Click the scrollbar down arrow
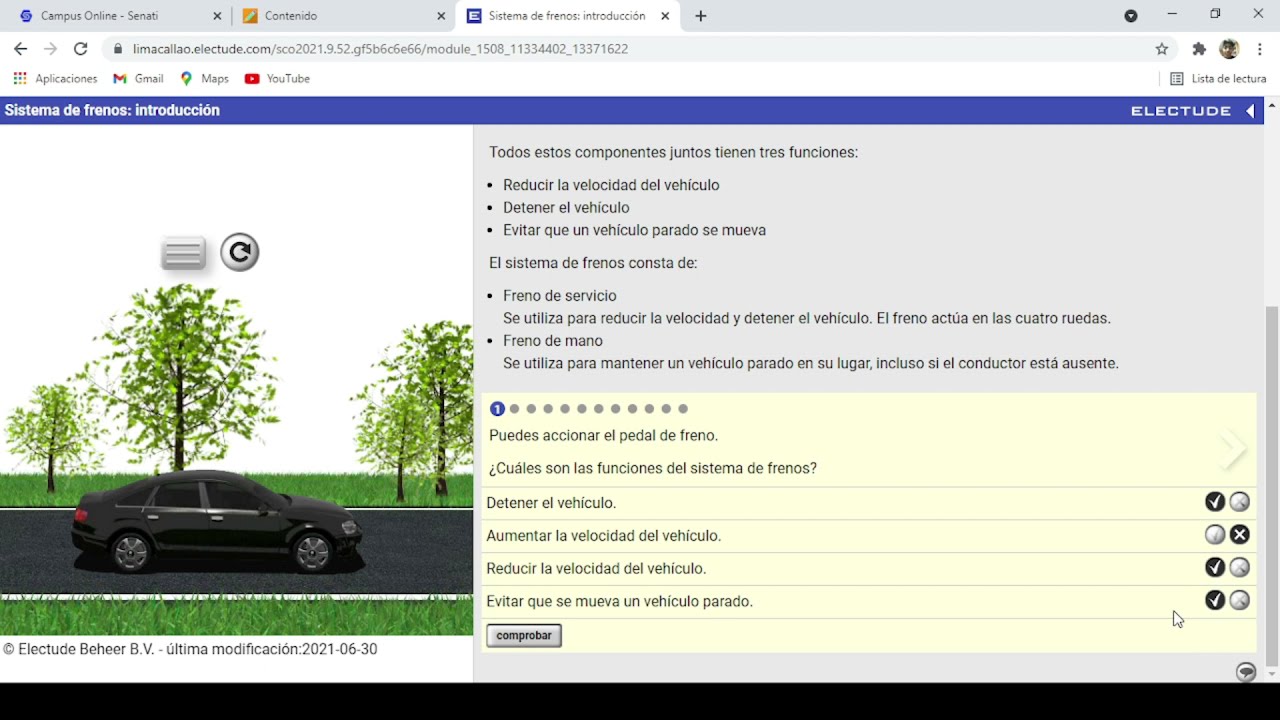The image size is (1280, 720). pyautogui.click(x=1272, y=674)
